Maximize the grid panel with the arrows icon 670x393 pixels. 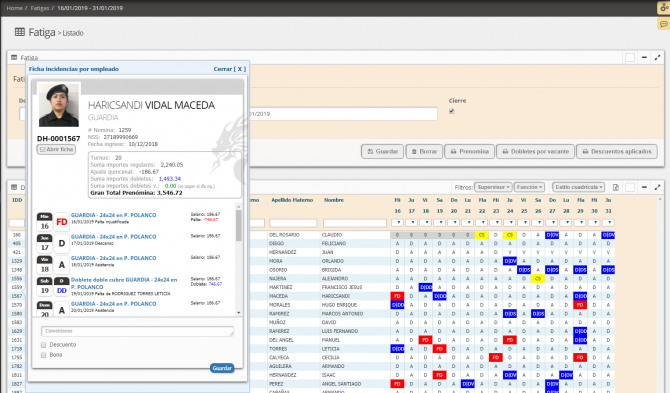(658, 187)
